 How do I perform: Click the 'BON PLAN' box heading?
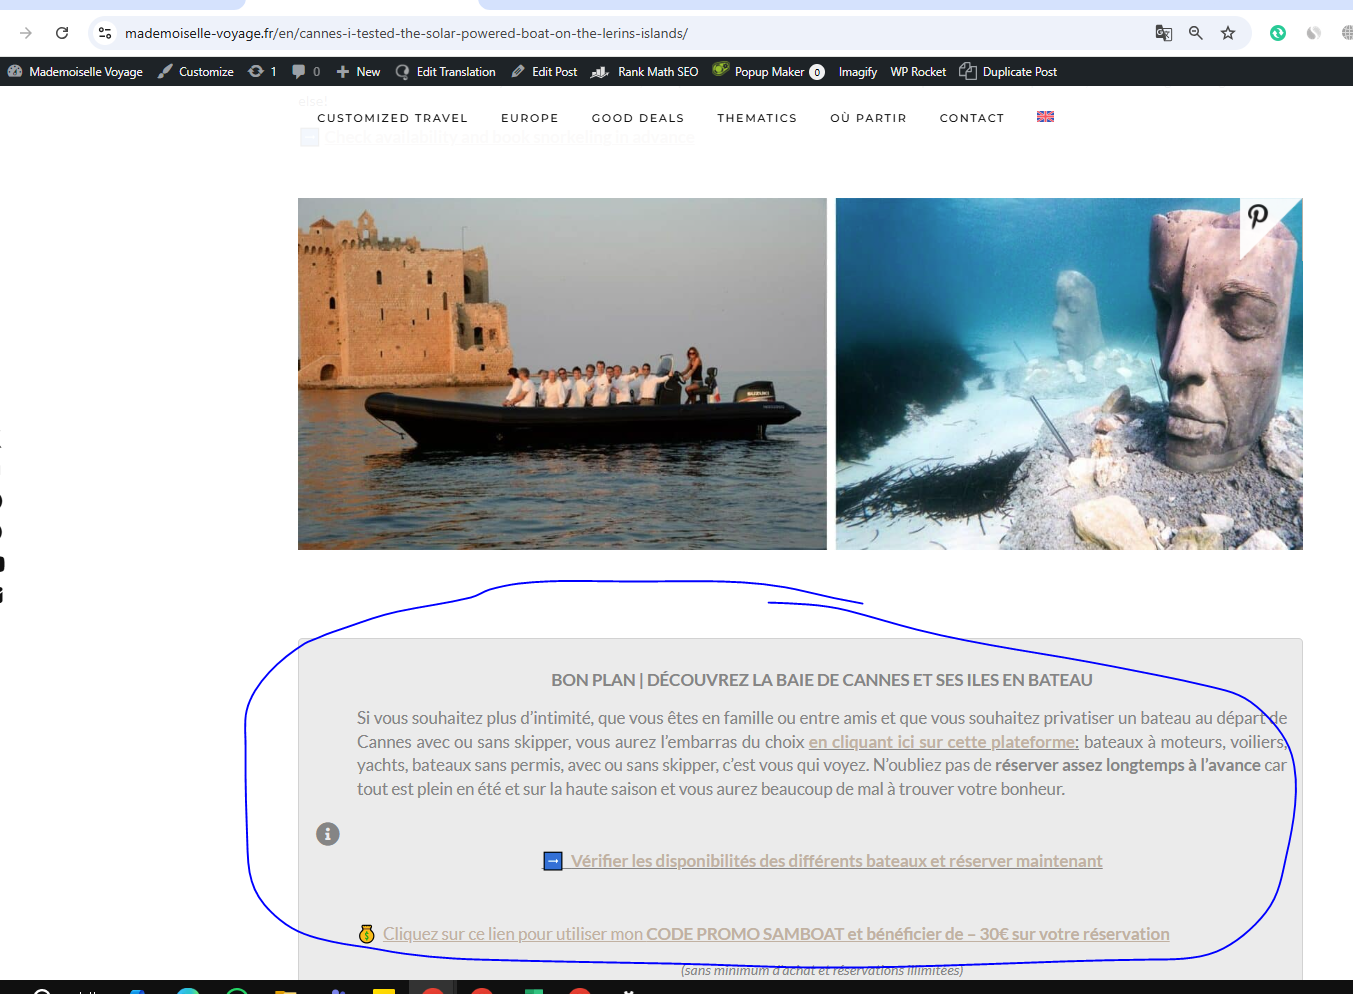(822, 680)
